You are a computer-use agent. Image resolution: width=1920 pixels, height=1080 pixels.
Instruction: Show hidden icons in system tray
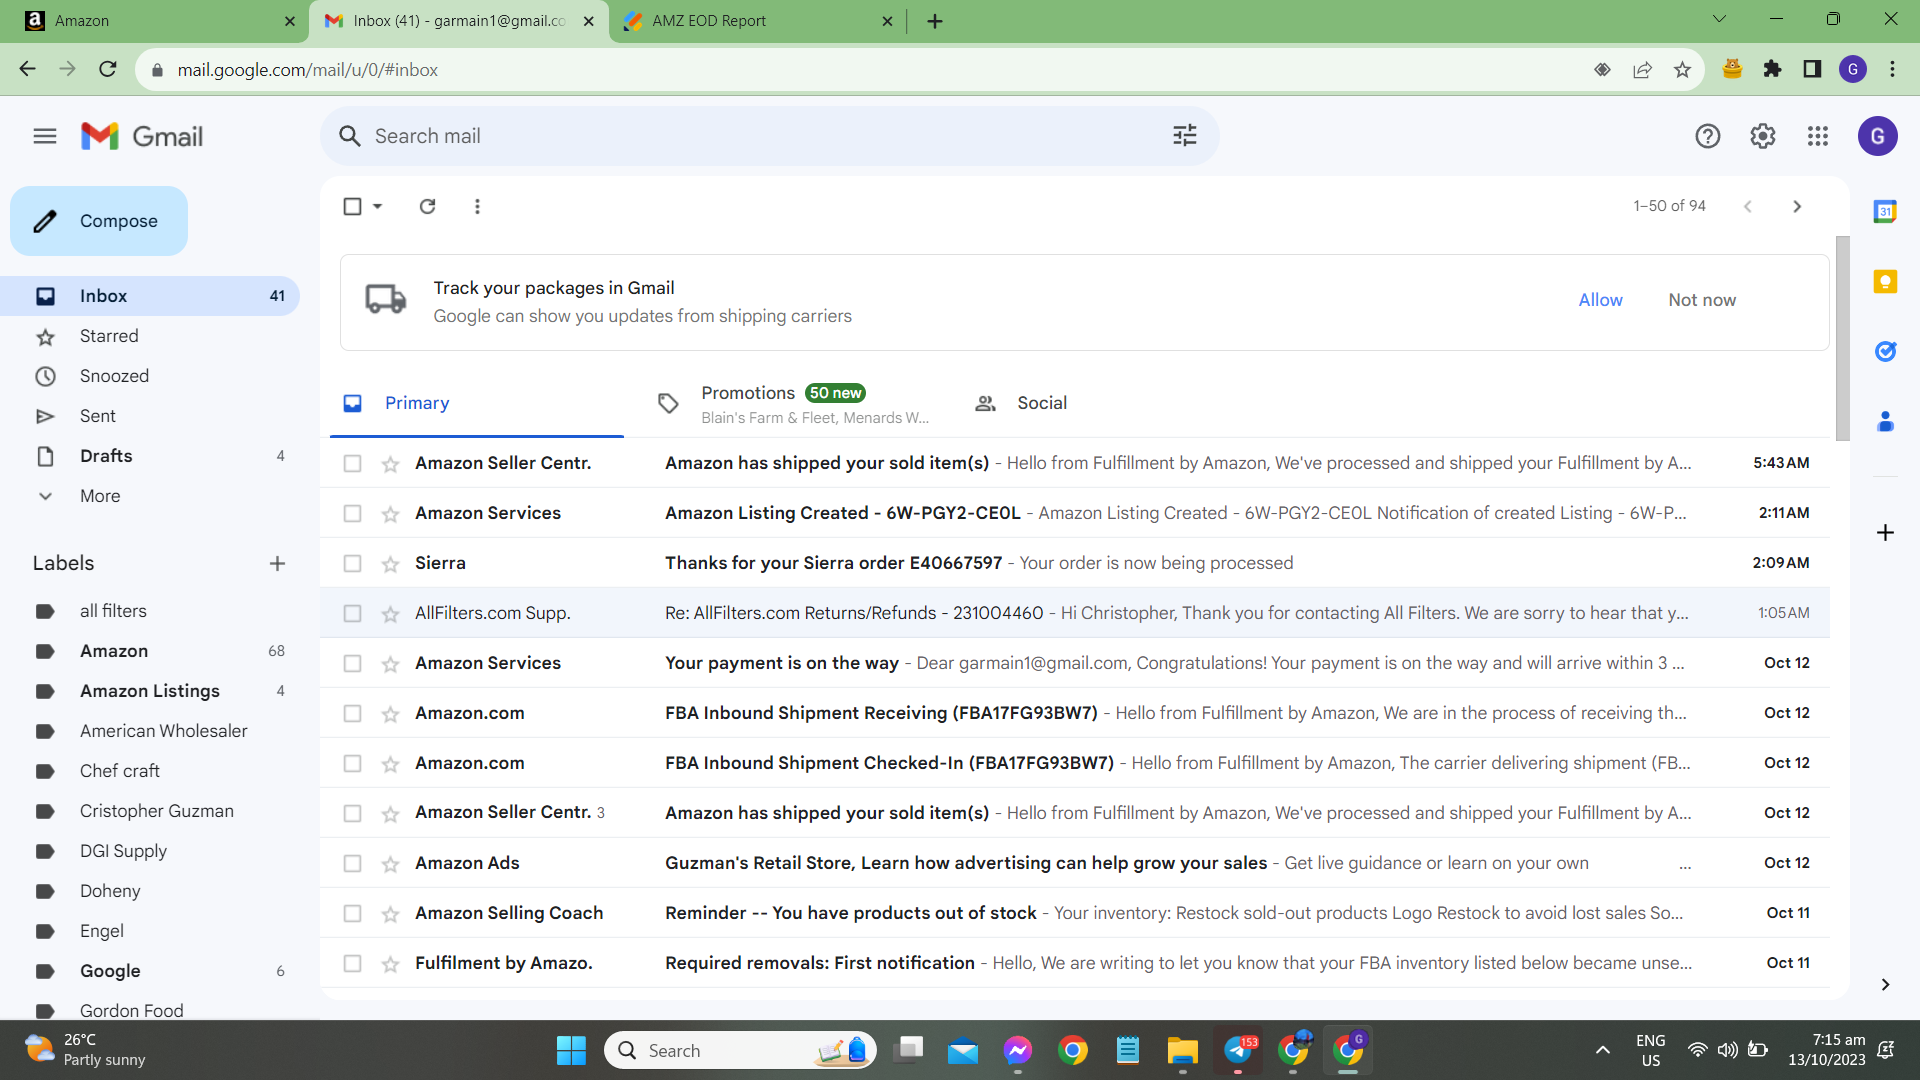click(1603, 1050)
